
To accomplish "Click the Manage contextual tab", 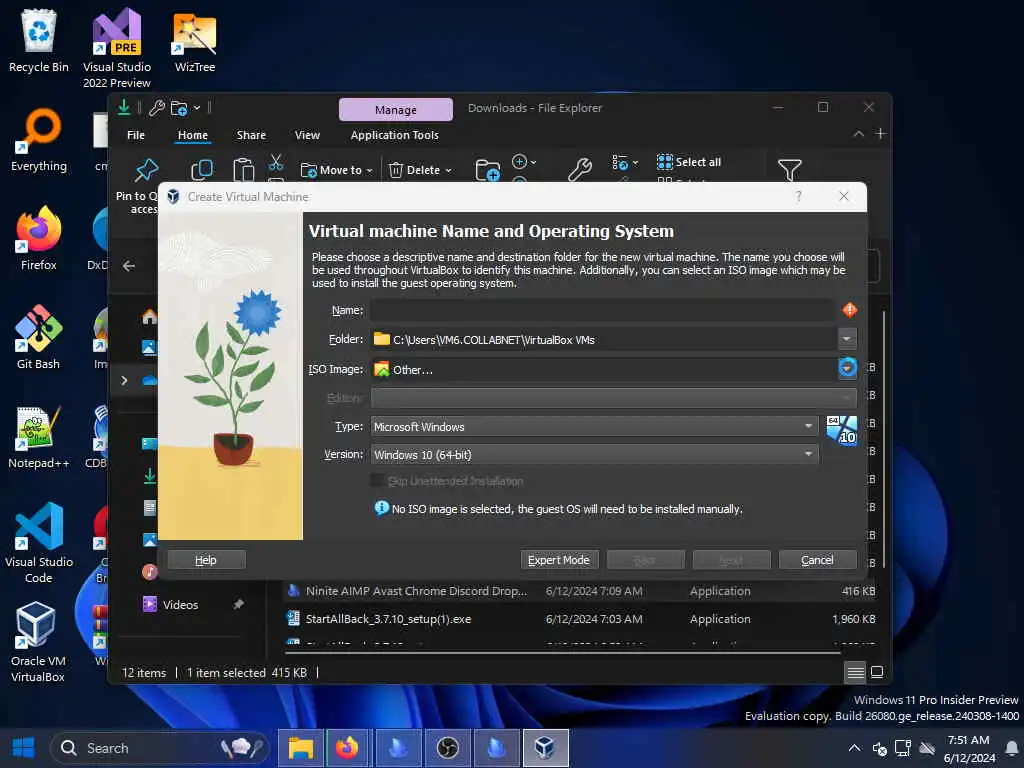I will pyautogui.click(x=396, y=110).
